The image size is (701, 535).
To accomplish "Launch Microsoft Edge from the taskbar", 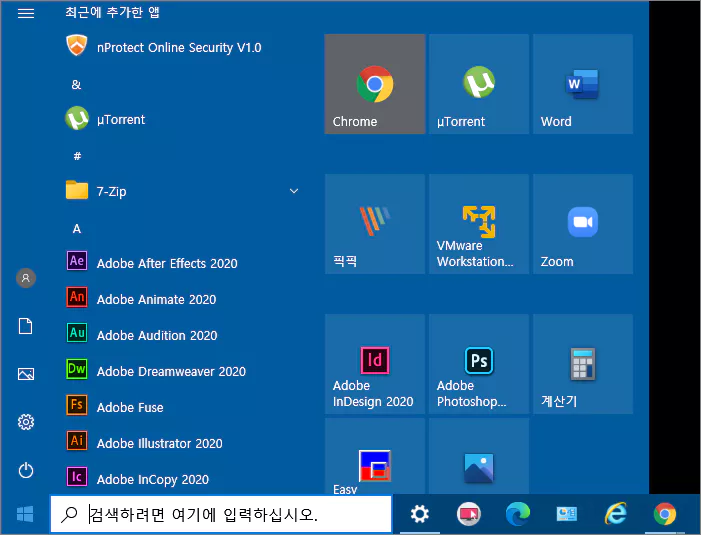I will [x=518, y=514].
